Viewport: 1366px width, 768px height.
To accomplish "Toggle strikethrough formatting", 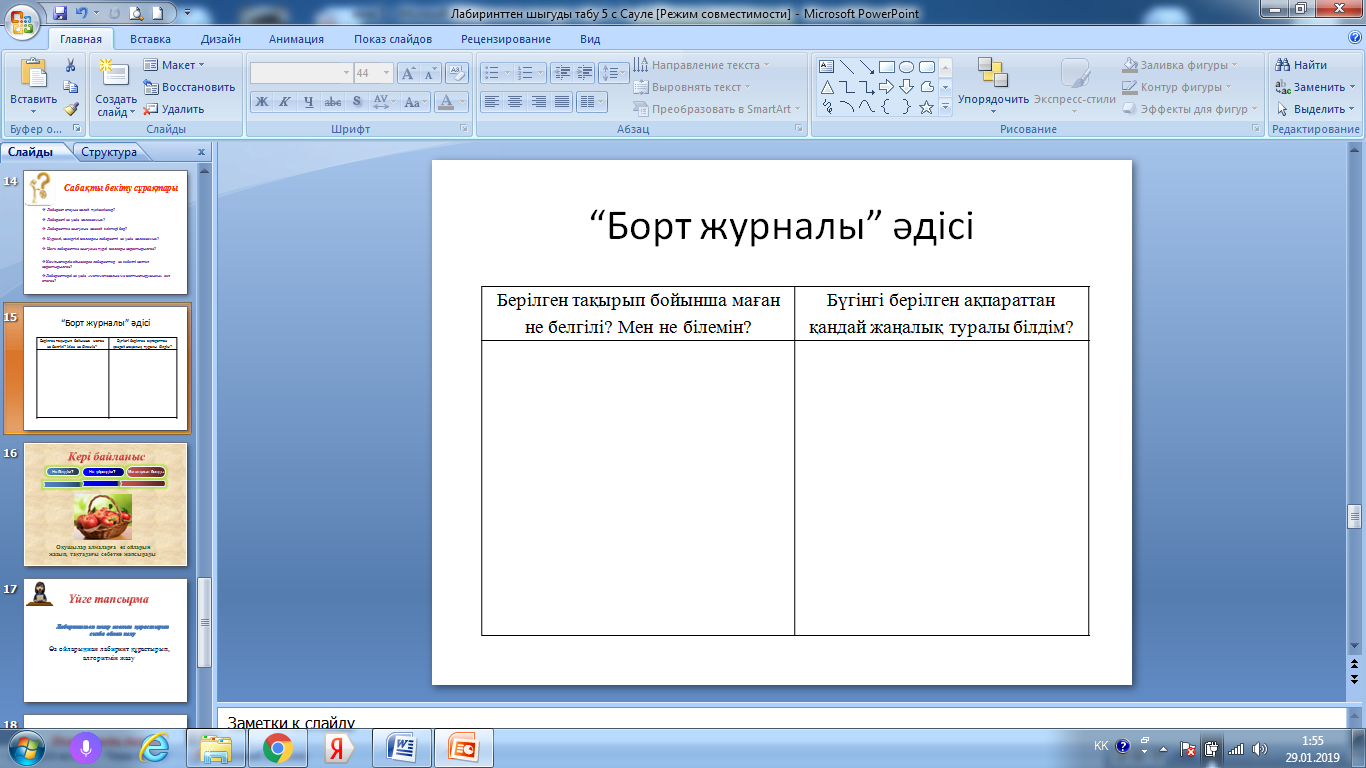I will tap(333, 102).
